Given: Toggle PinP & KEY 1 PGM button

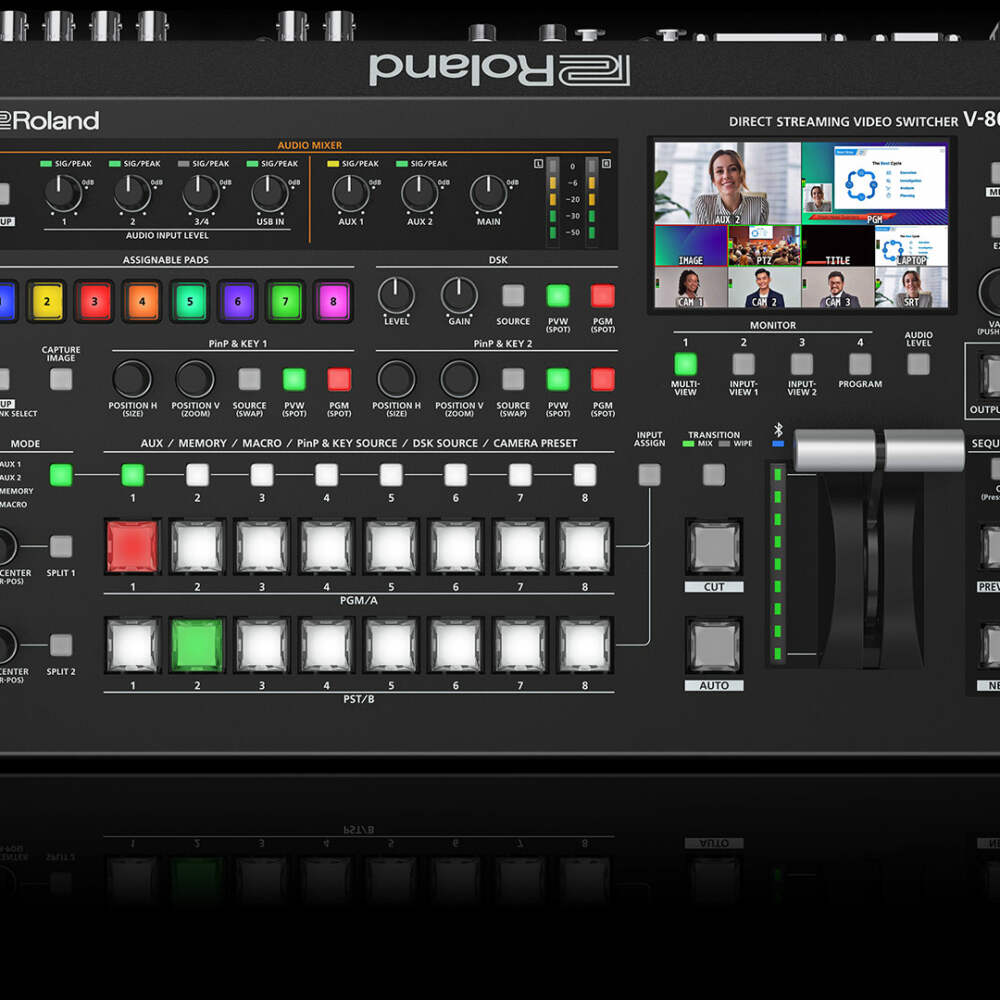Looking at the screenshot, I should 339,379.
